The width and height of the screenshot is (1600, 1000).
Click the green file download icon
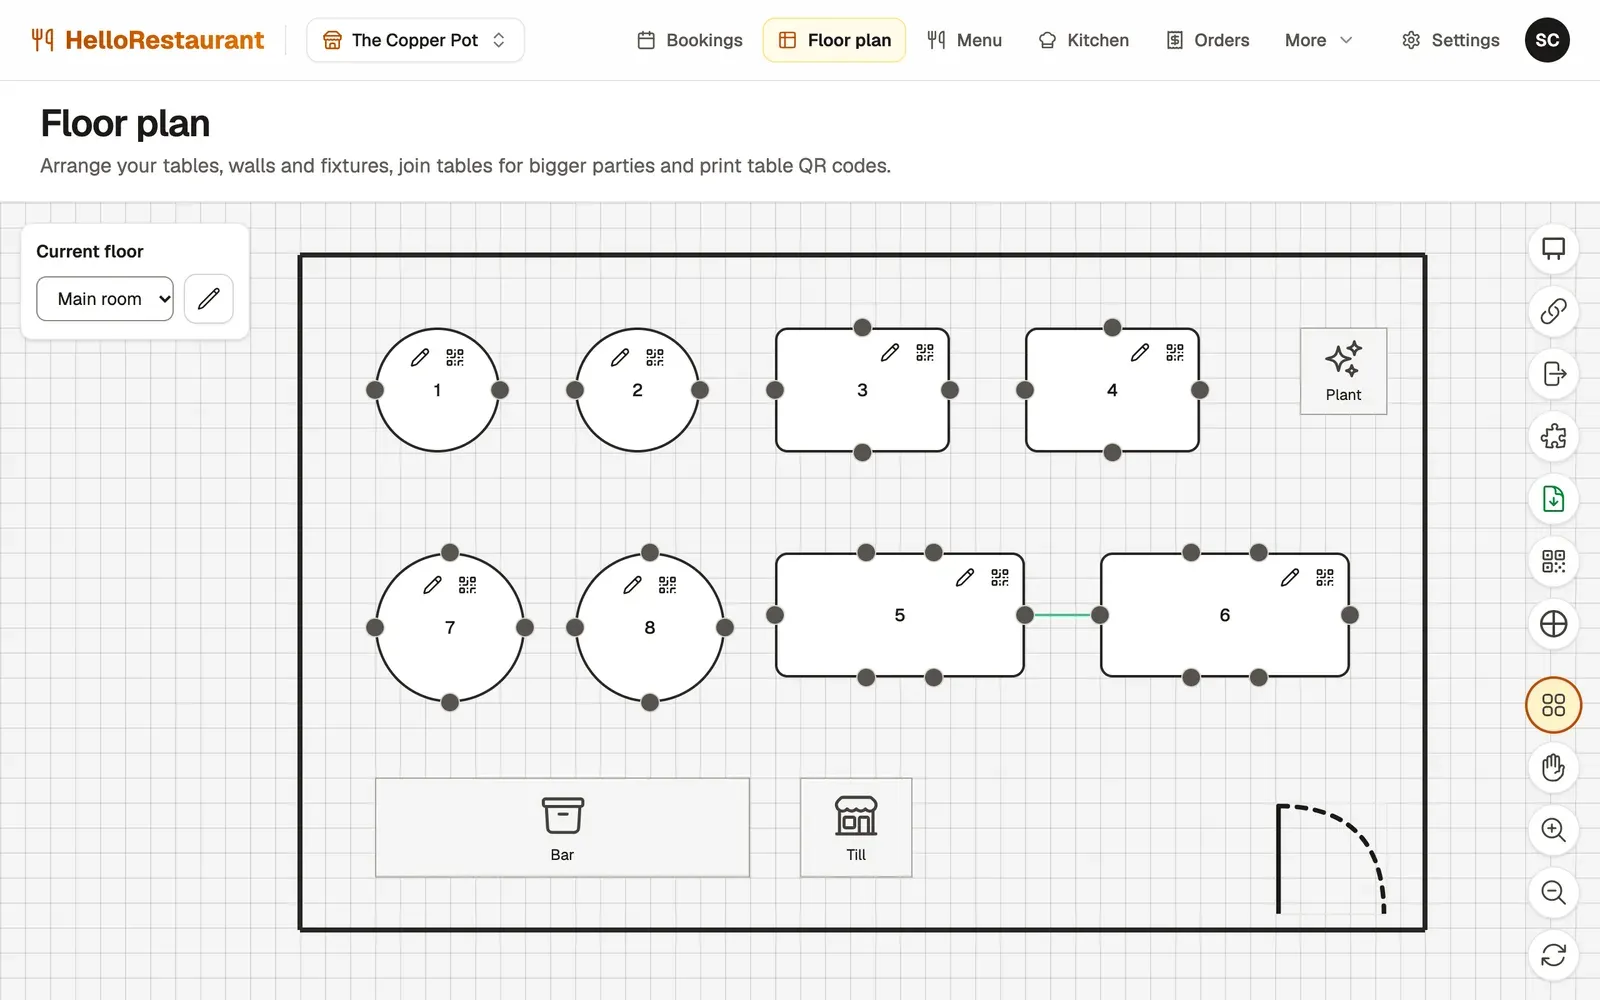(1553, 499)
